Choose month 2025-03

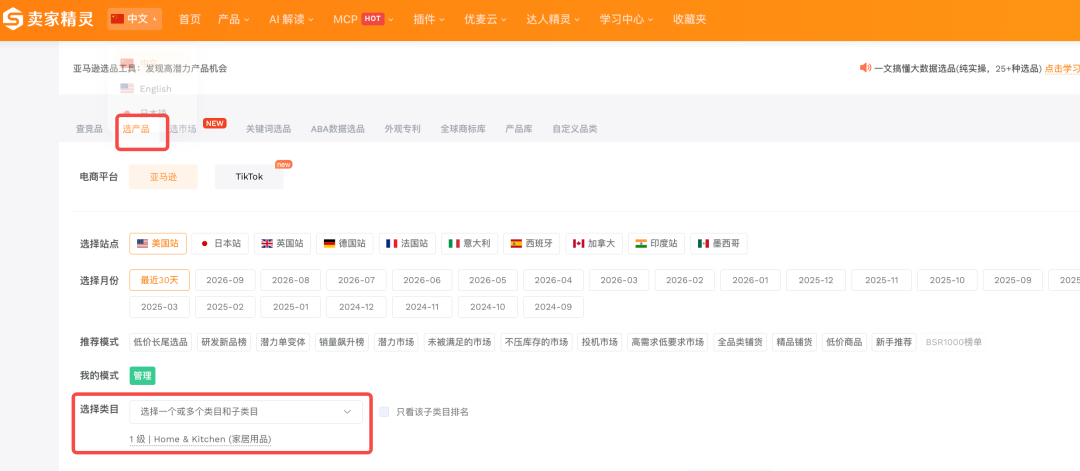coord(159,306)
